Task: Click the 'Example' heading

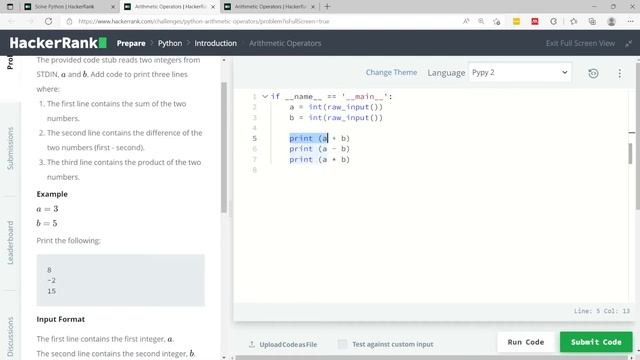Action: (52, 194)
